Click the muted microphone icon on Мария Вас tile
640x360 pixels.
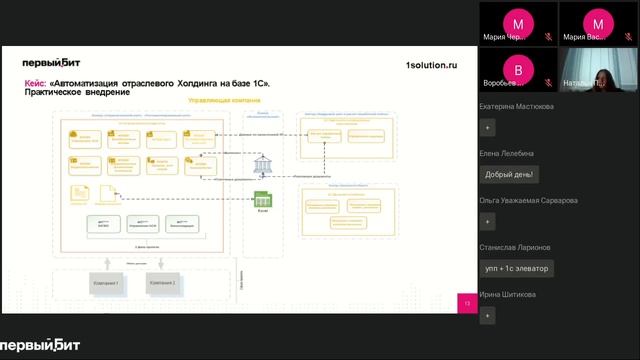pos(628,37)
